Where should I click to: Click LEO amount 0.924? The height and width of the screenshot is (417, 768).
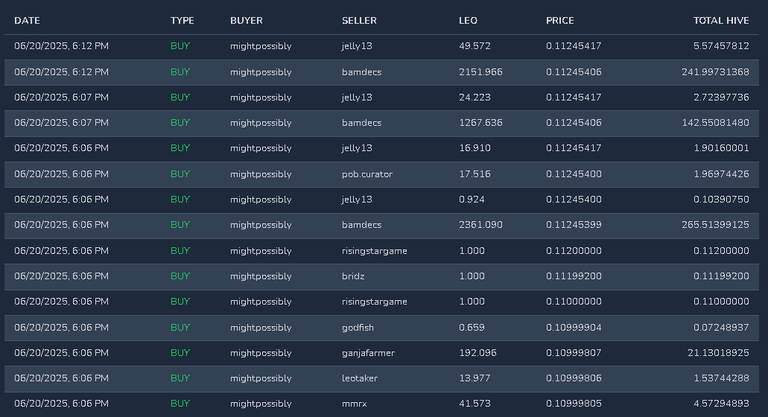click(472, 199)
